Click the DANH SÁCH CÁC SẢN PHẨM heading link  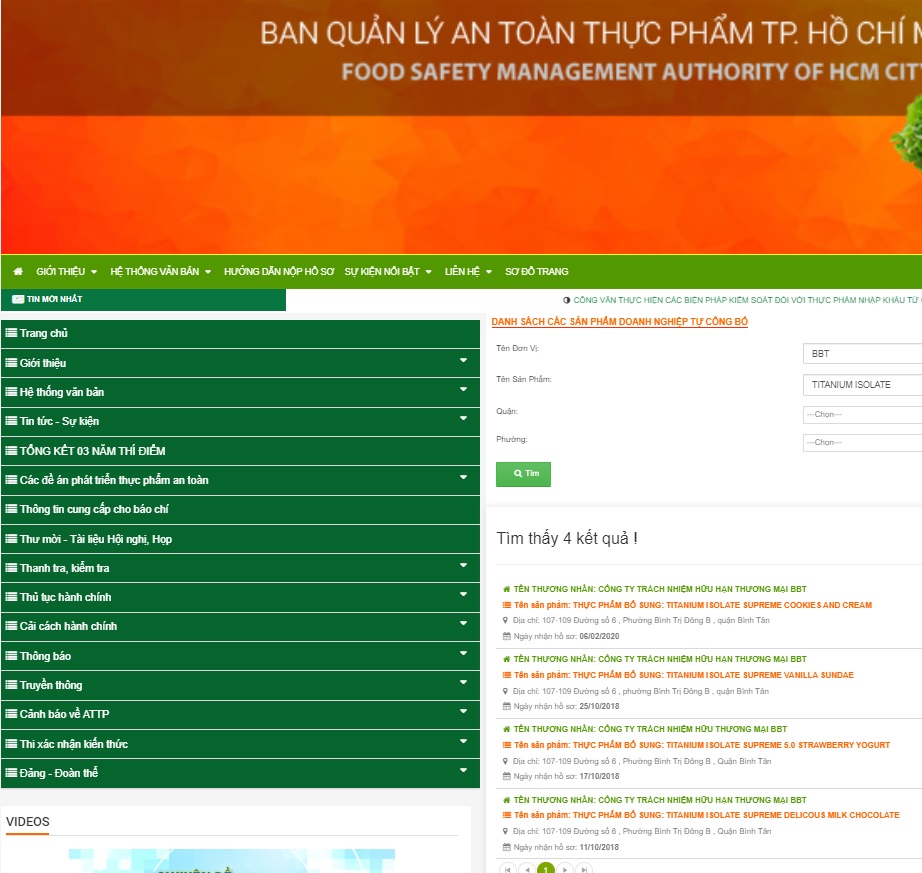(619, 322)
